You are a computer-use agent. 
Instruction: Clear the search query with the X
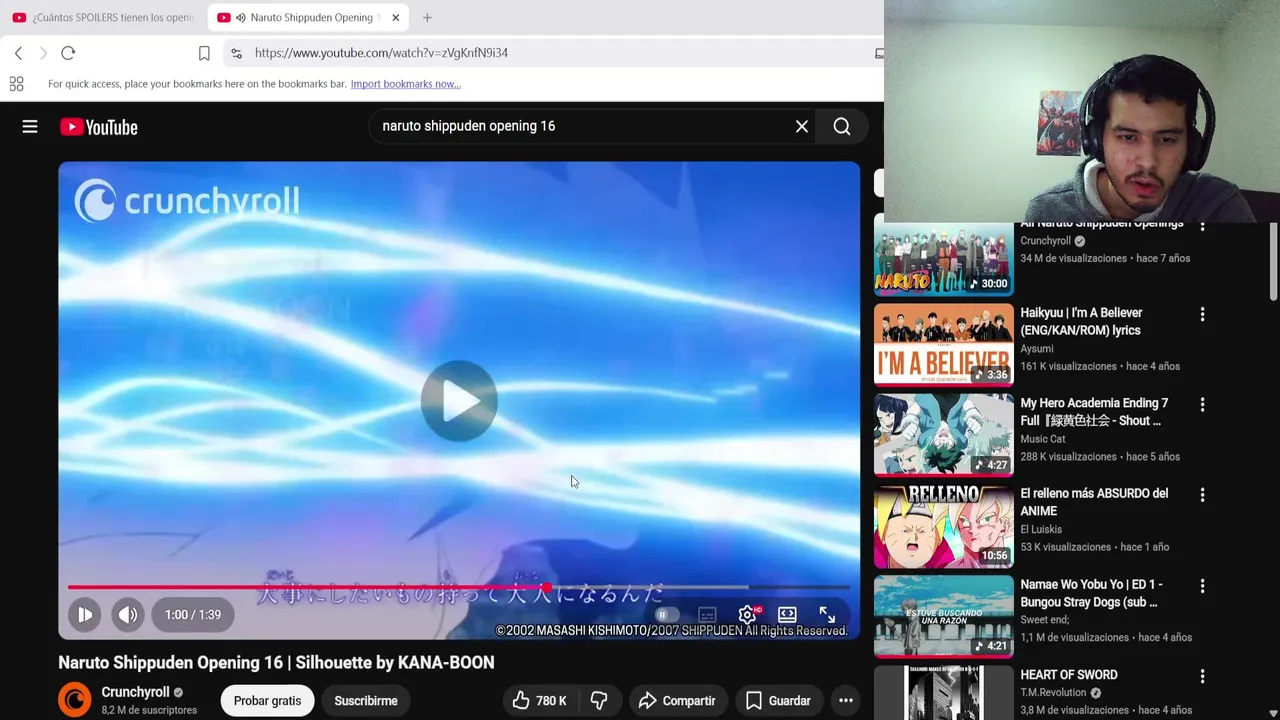click(801, 126)
